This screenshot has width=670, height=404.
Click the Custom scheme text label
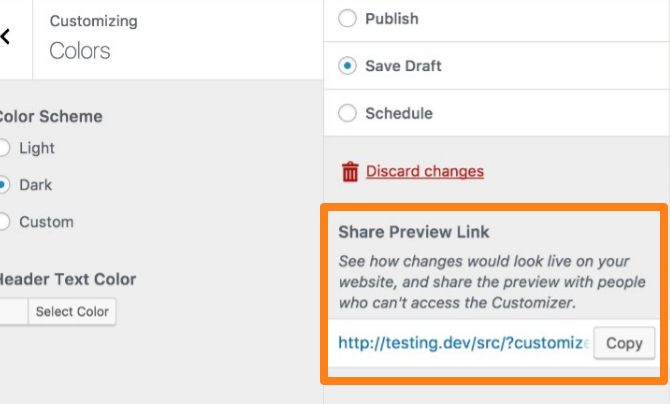[46, 222]
